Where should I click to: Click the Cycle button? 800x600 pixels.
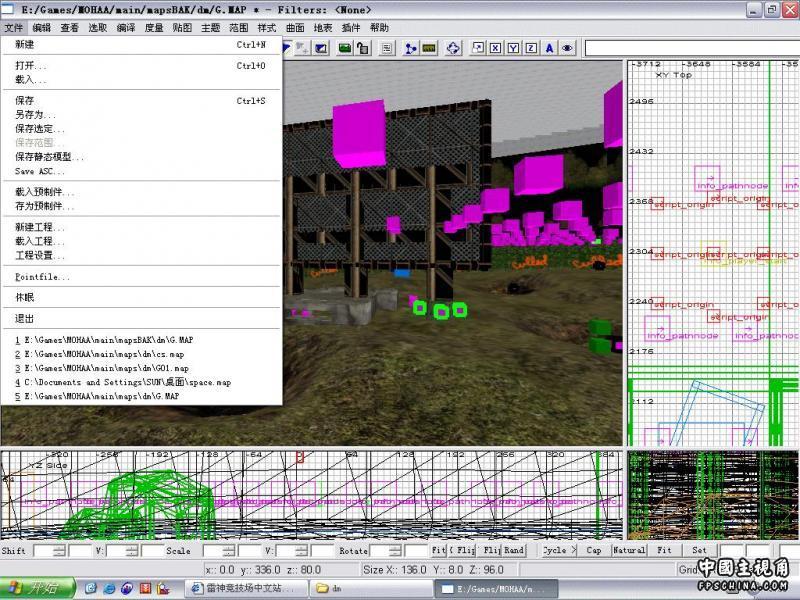click(558, 551)
